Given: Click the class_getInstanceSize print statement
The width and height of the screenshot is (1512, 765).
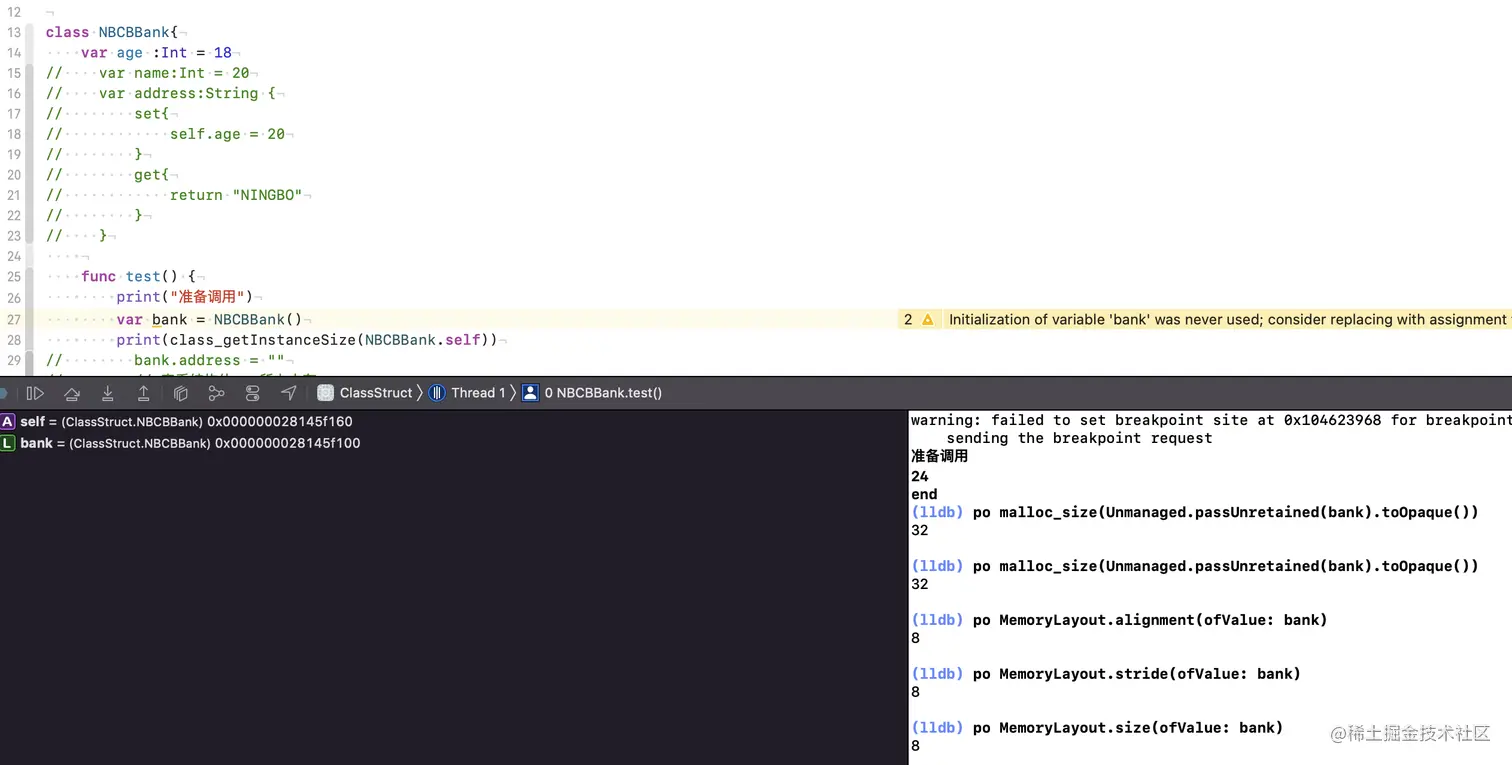Looking at the screenshot, I should (x=306, y=340).
